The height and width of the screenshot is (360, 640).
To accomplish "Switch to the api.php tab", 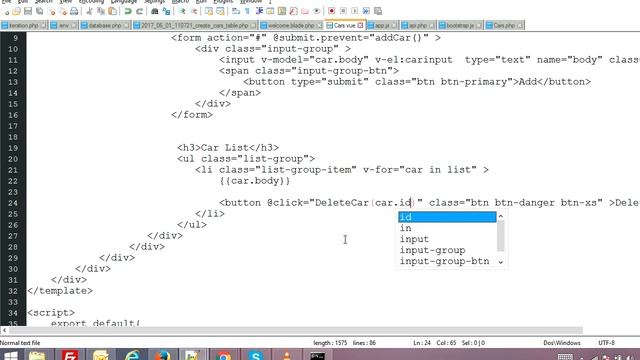I will pos(418,25).
